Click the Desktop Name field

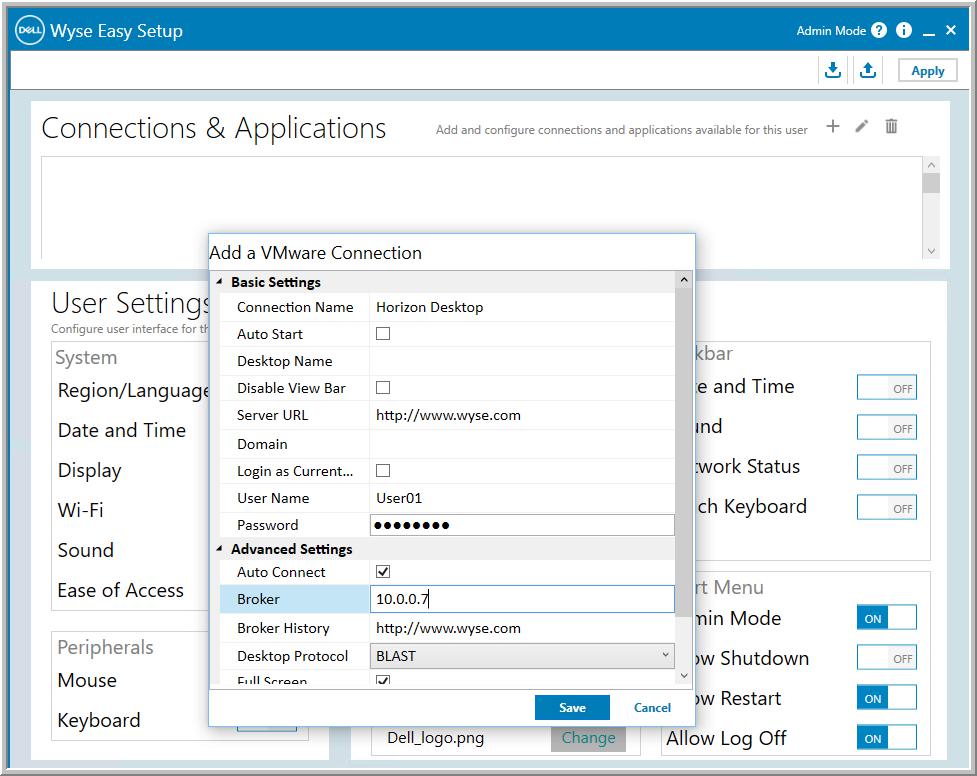coord(522,361)
